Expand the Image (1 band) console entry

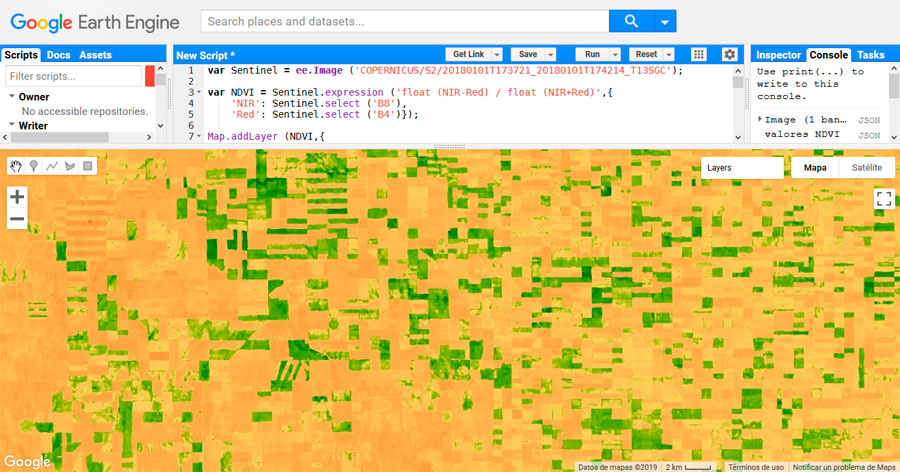coord(760,119)
